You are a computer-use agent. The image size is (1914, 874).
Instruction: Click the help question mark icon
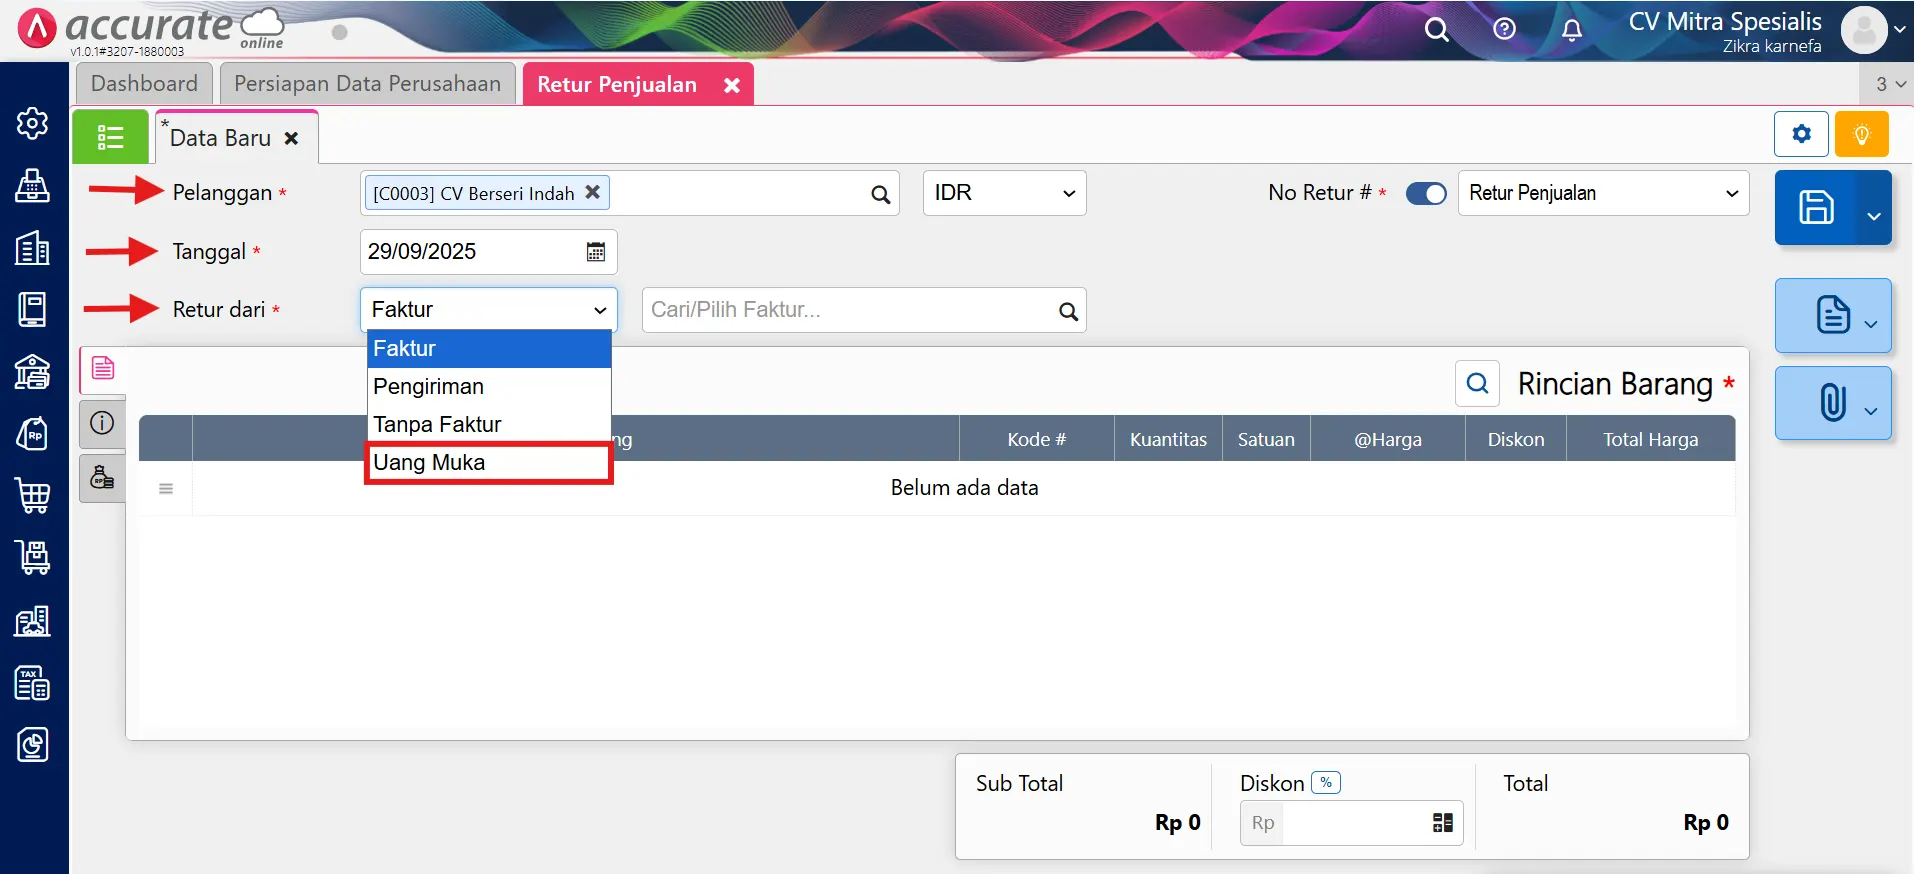pos(1504,30)
